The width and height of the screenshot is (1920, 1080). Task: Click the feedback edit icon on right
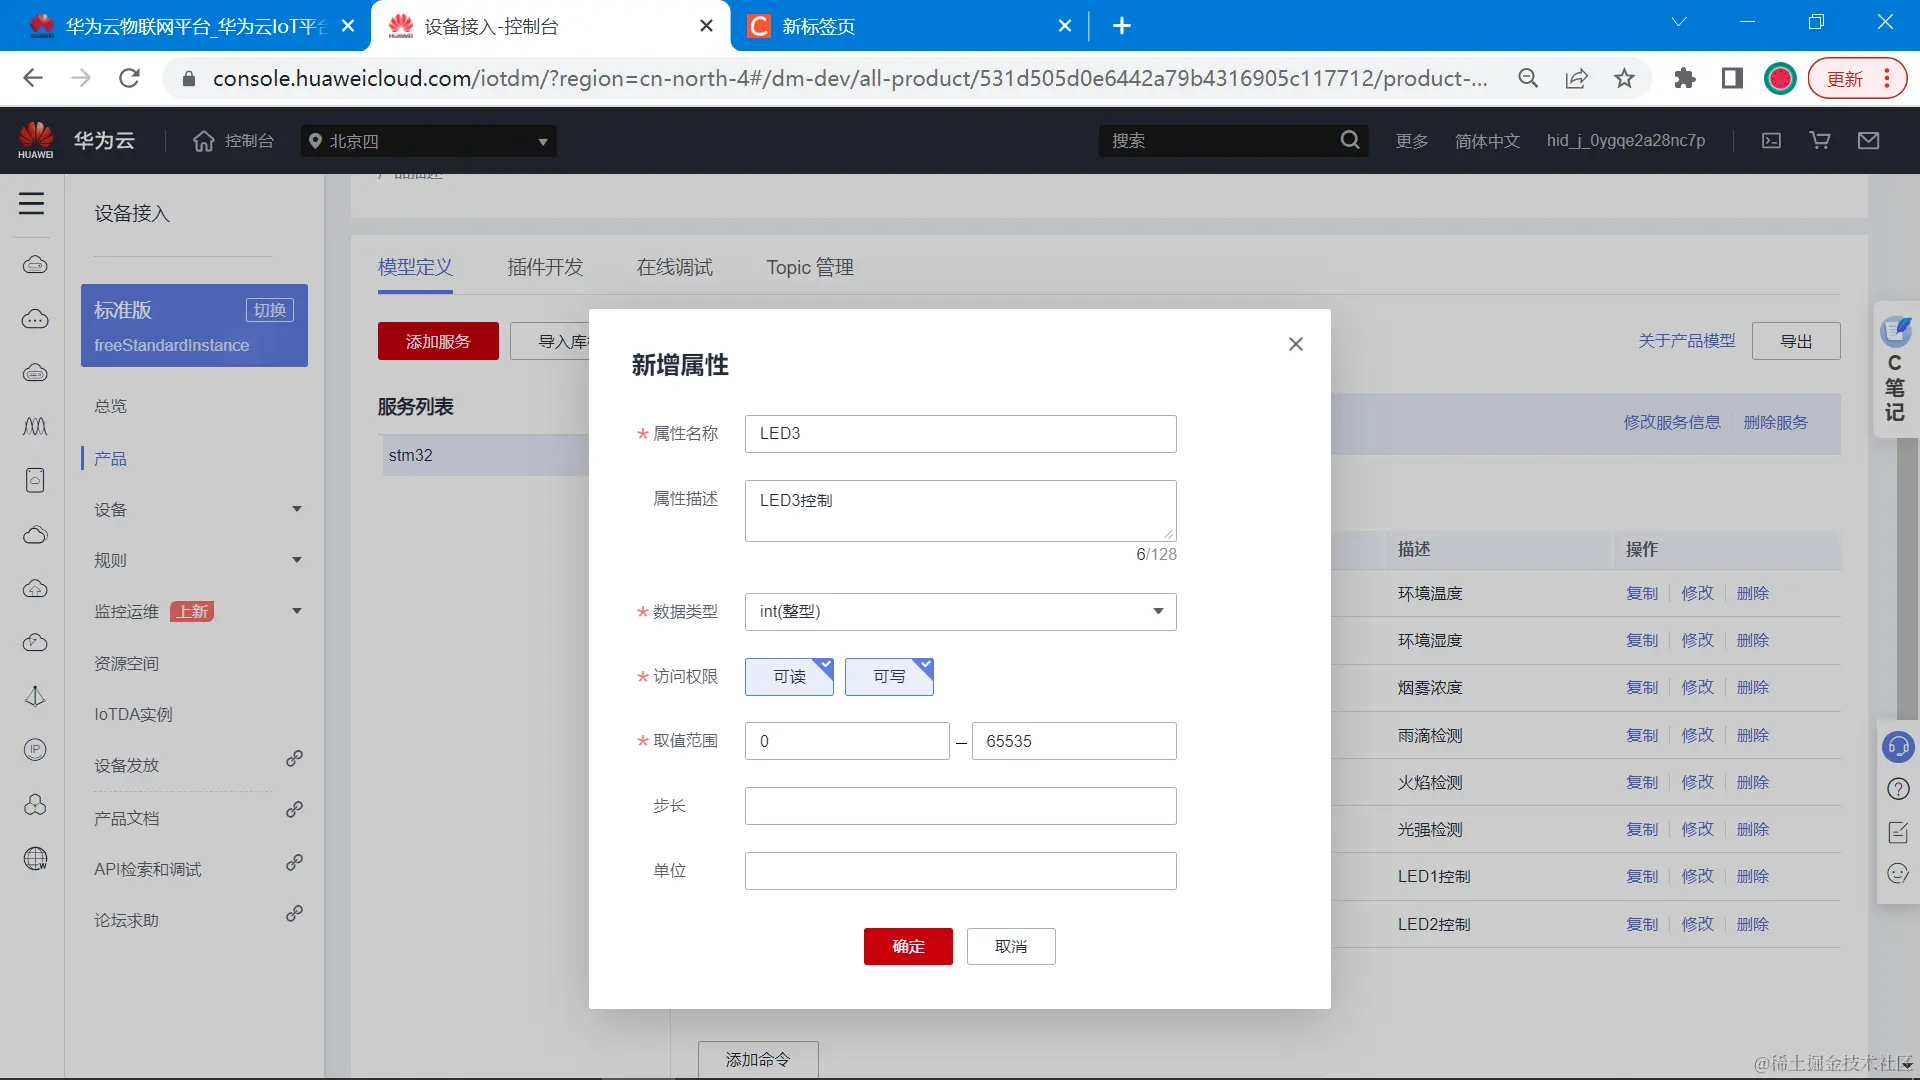(x=1898, y=832)
